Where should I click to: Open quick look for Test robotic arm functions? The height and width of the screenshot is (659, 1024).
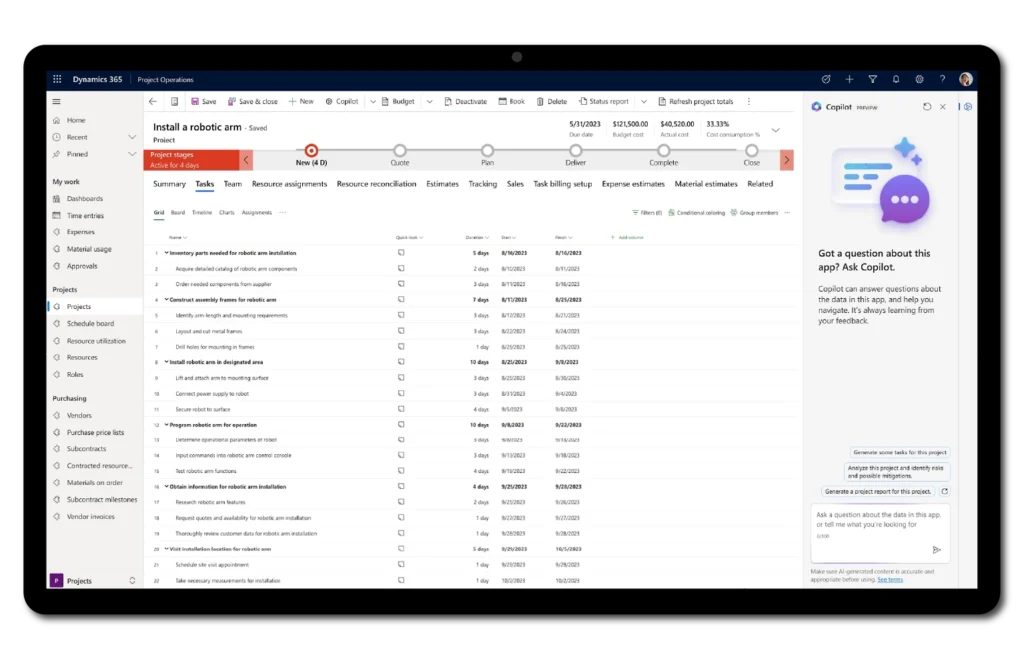(x=401, y=471)
